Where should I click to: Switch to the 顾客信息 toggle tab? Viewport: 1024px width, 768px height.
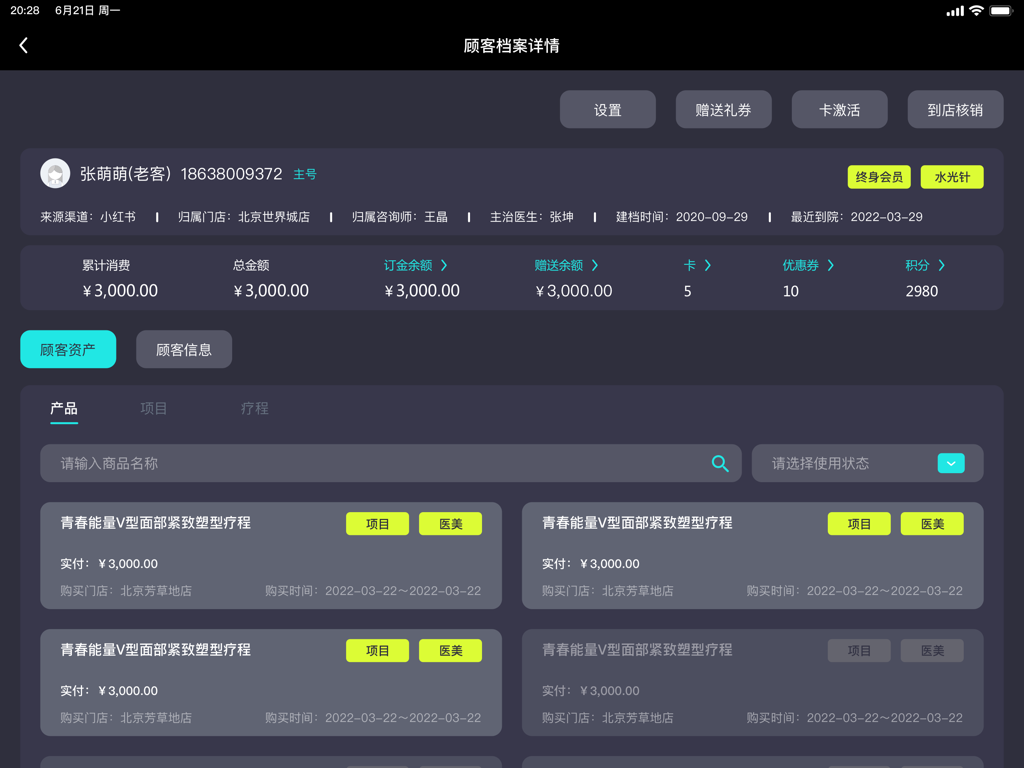(184, 349)
